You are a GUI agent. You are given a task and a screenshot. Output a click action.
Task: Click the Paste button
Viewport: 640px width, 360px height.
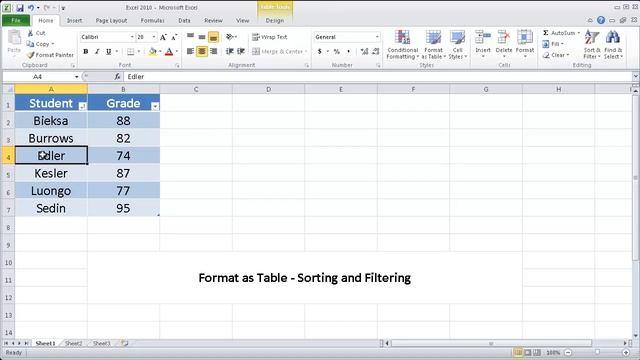coord(14,42)
